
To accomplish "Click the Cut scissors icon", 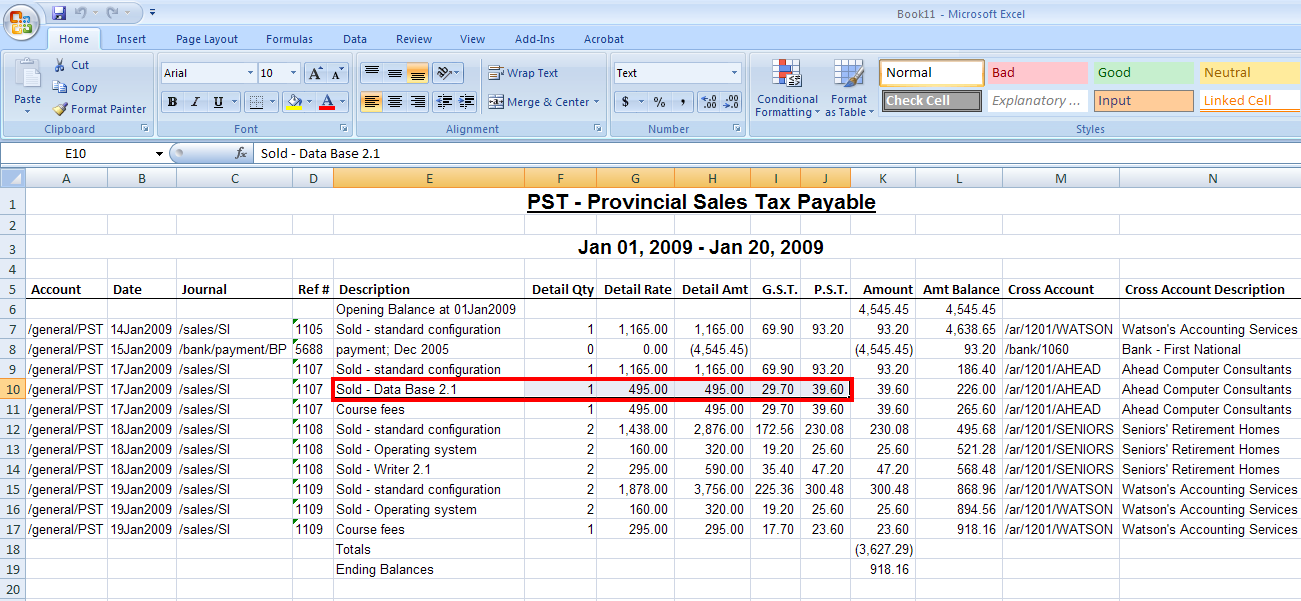I will click(x=60, y=65).
